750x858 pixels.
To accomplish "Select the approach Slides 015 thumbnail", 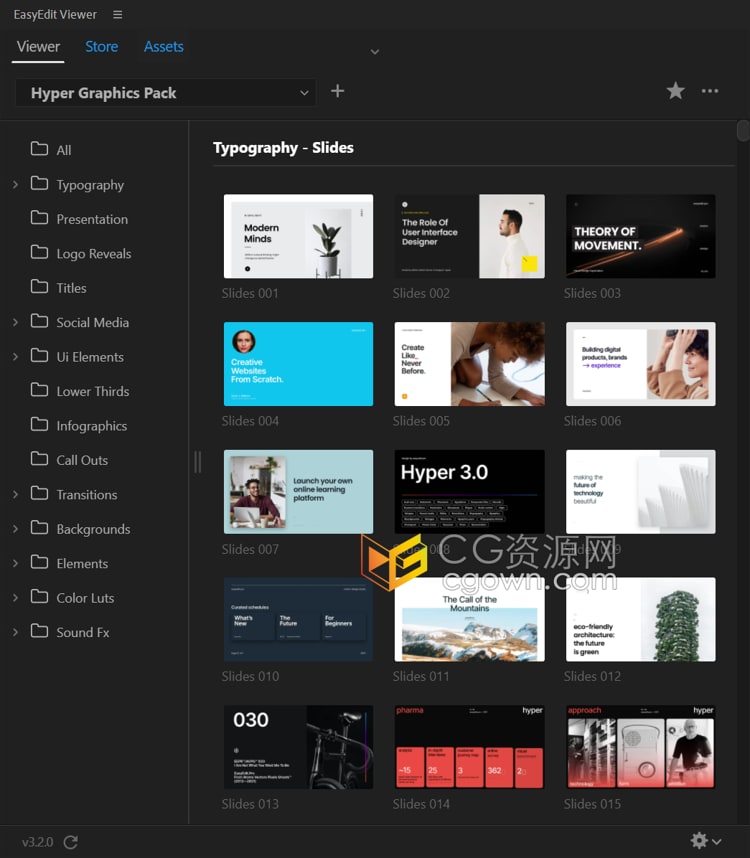I will point(641,747).
